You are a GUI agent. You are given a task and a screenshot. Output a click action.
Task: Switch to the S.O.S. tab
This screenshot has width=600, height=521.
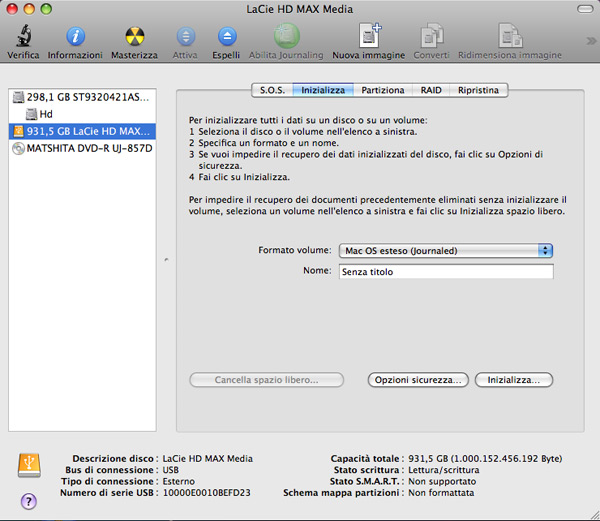[x=272, y=90]
